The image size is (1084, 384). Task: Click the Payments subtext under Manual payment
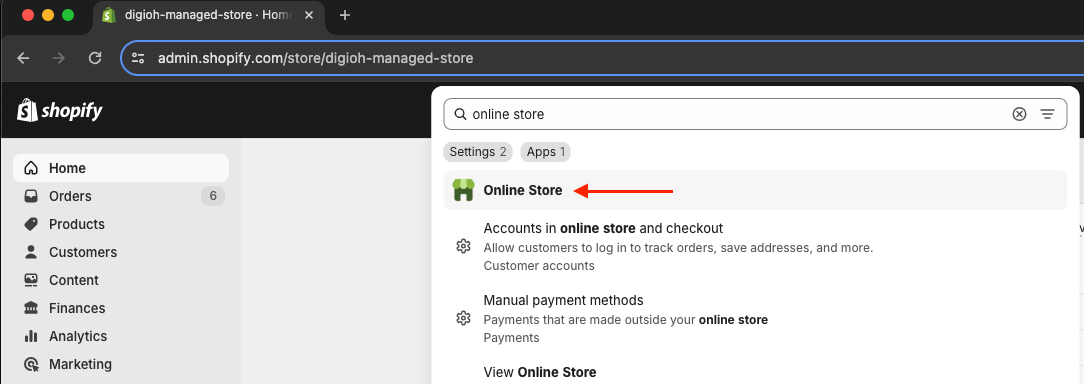click(x=512, y=338)
